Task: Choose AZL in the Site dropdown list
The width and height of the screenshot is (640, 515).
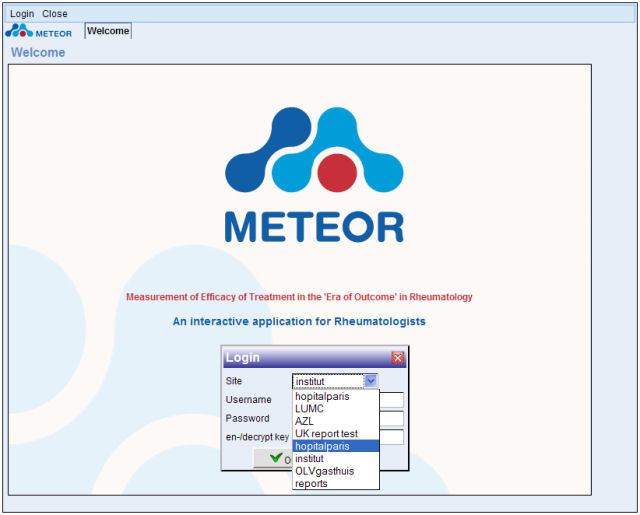Action: coord(304,421)
